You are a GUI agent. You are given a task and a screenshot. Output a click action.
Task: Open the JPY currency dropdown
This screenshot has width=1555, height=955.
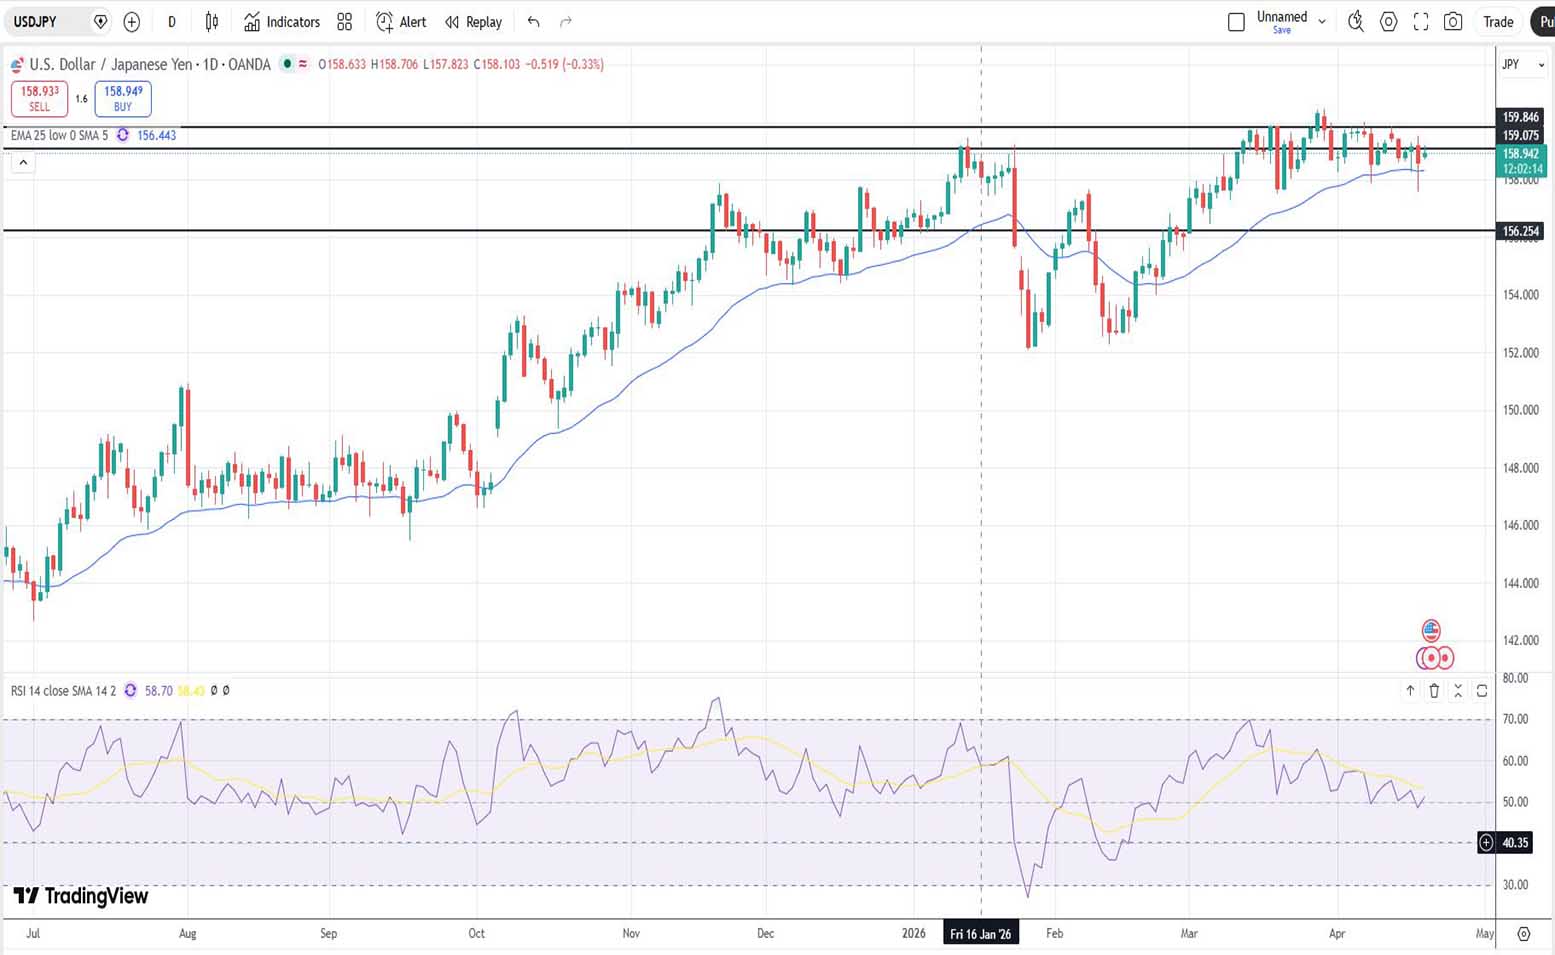[x=1522, y=65]
